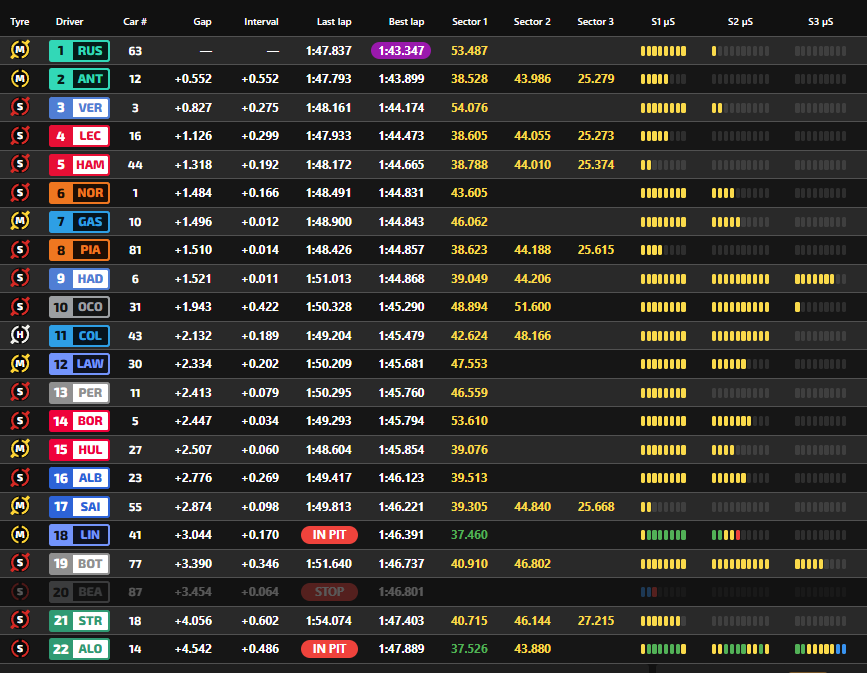The image size is (867, 673).
Task: Click the medium tyre icon for LIN
Action: tap(20, 535)
